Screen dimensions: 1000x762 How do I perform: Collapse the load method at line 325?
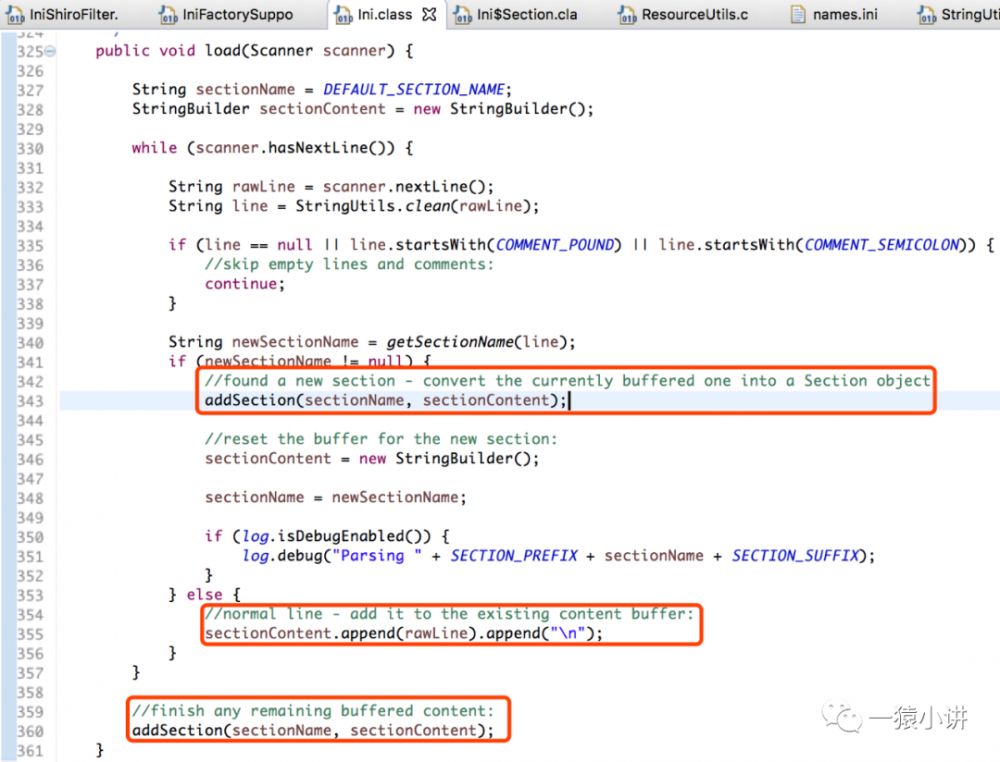(50, 51)
